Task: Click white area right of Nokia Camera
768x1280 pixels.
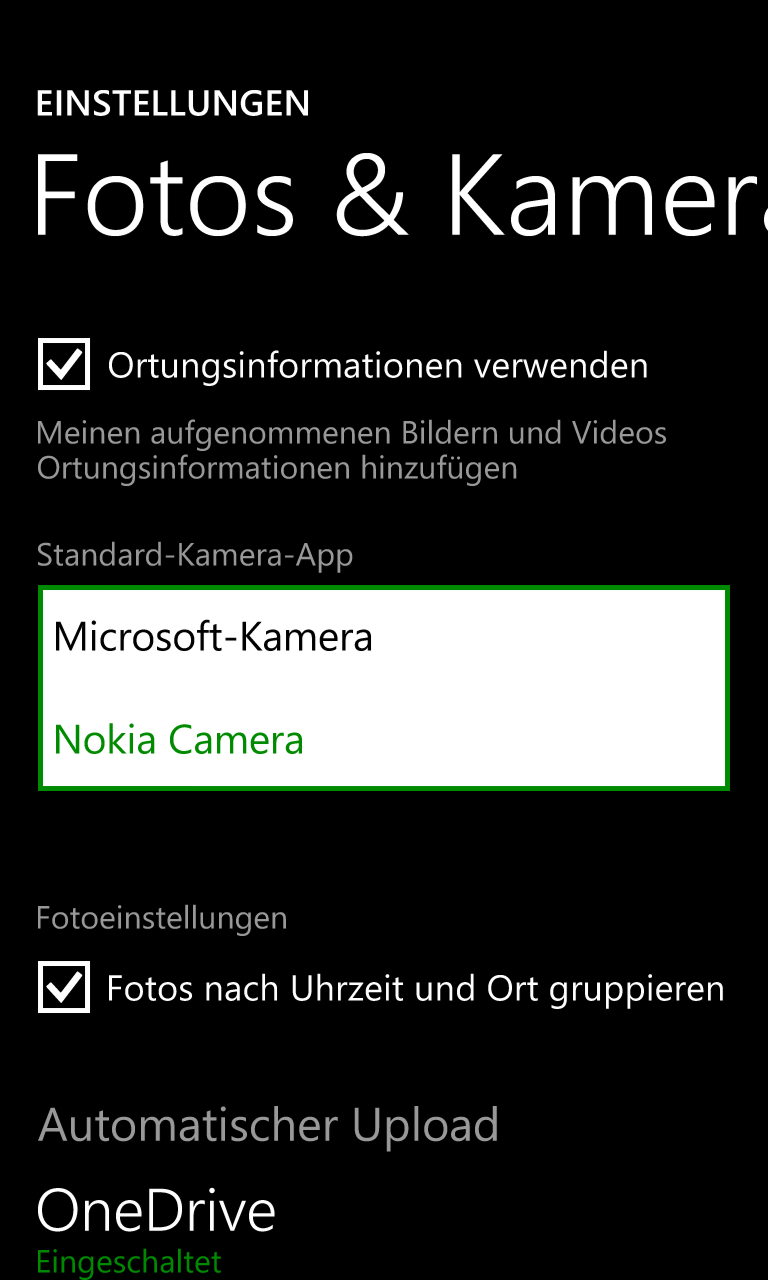Action: (514, 740)
